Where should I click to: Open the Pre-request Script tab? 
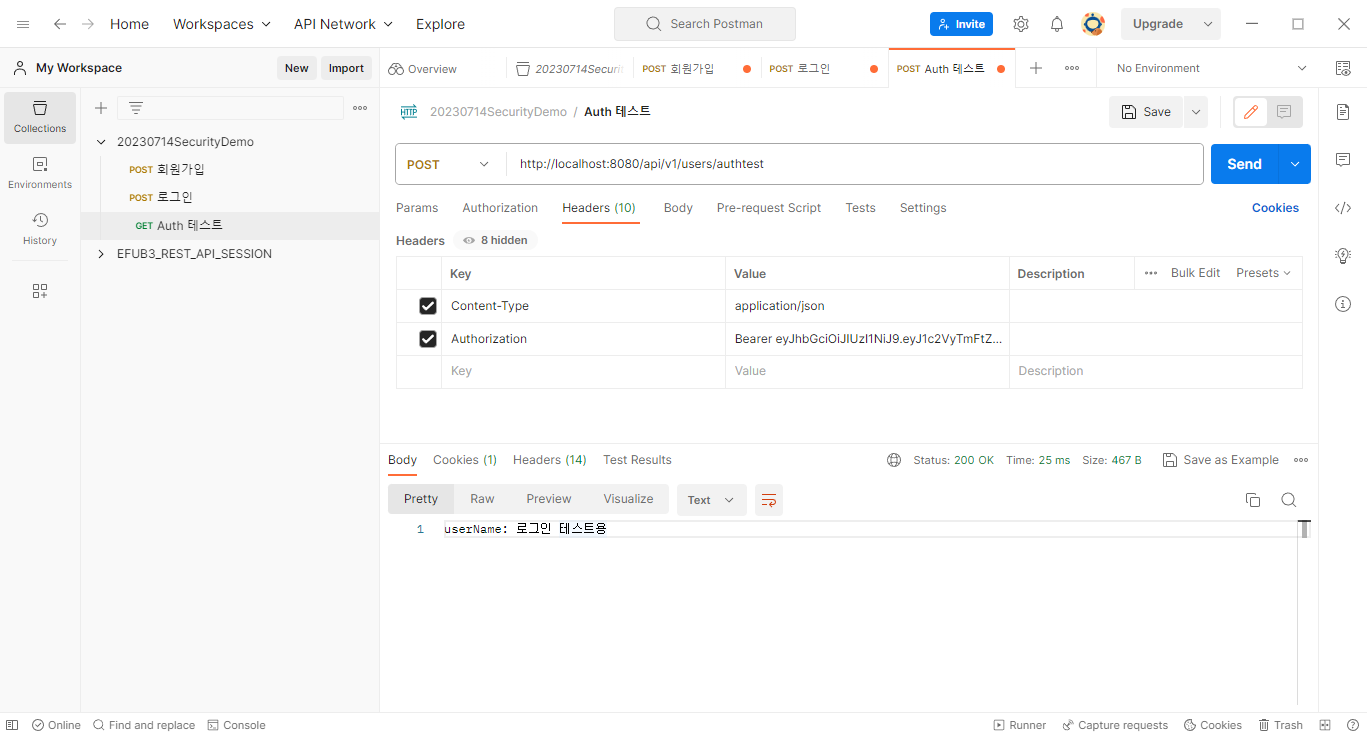click(769, 208)
